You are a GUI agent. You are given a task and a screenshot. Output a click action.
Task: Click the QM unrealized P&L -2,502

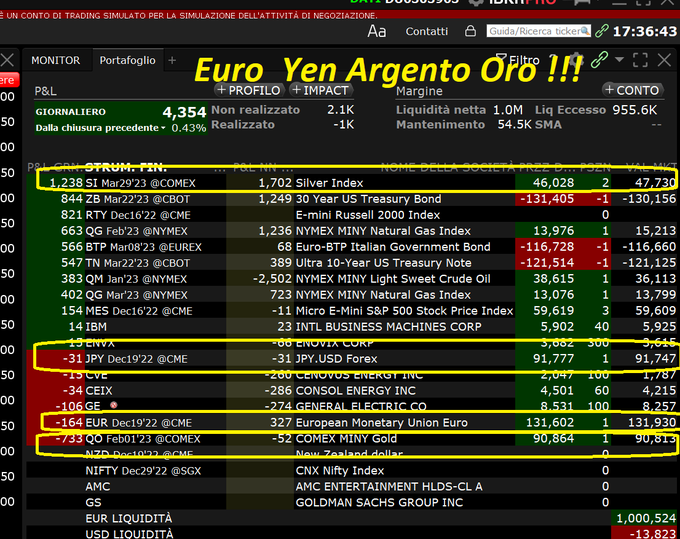pos(272,279)
